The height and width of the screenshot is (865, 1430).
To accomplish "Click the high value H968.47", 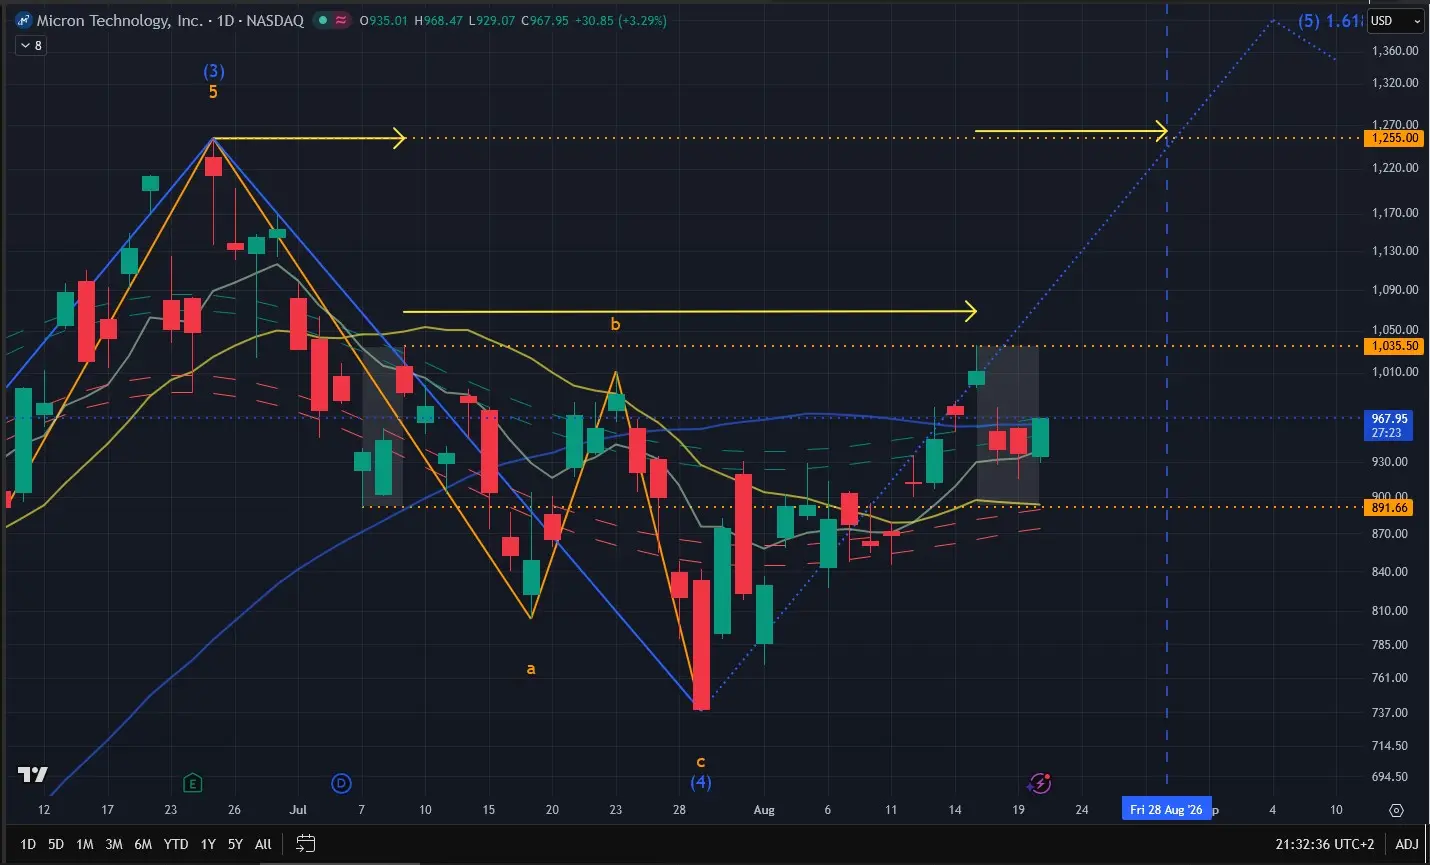I will (x=439, y=20).
